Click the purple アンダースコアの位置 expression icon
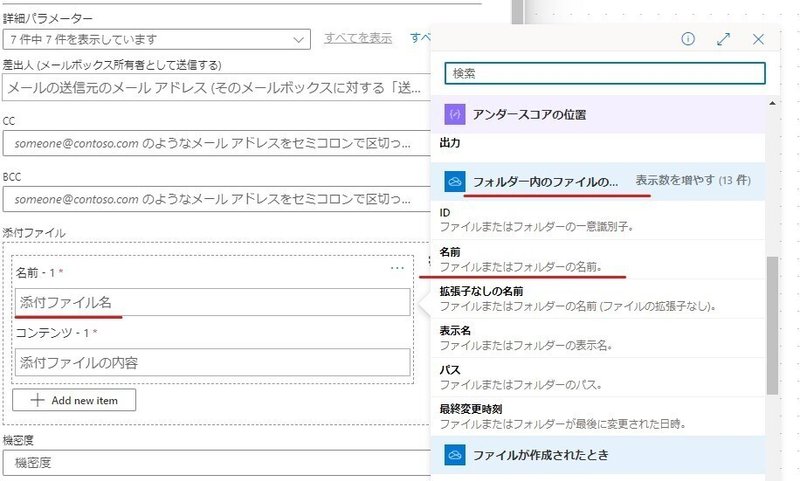 pyautogui.click(x=455, y=114)
